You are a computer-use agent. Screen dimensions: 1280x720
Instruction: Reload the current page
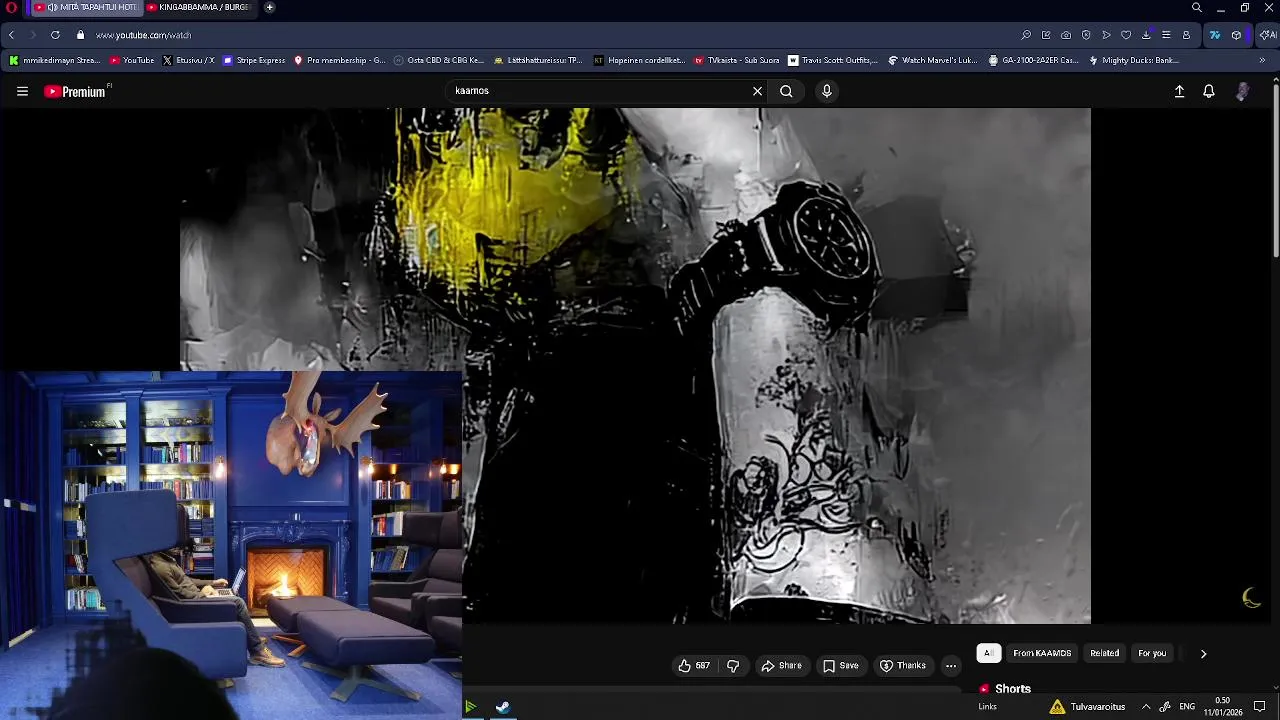(55, 35)
